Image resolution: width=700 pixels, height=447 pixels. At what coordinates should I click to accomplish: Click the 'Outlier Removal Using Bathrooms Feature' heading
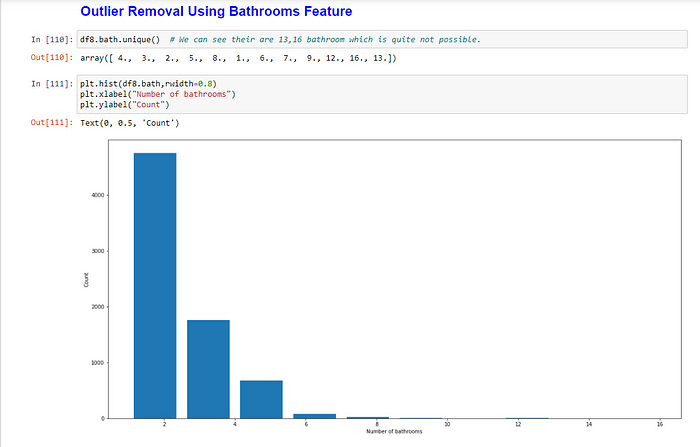(216, 11)
